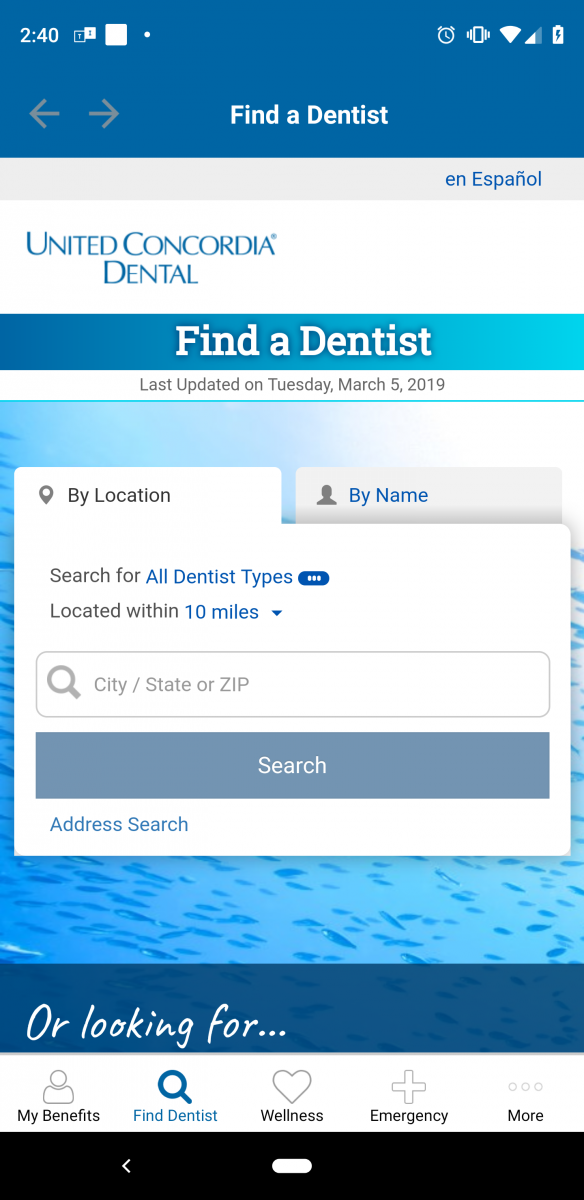The width and height of the screenshot is (584, 1200).
Task: Open Emergency cross icon
Action: coord(409,1087)
